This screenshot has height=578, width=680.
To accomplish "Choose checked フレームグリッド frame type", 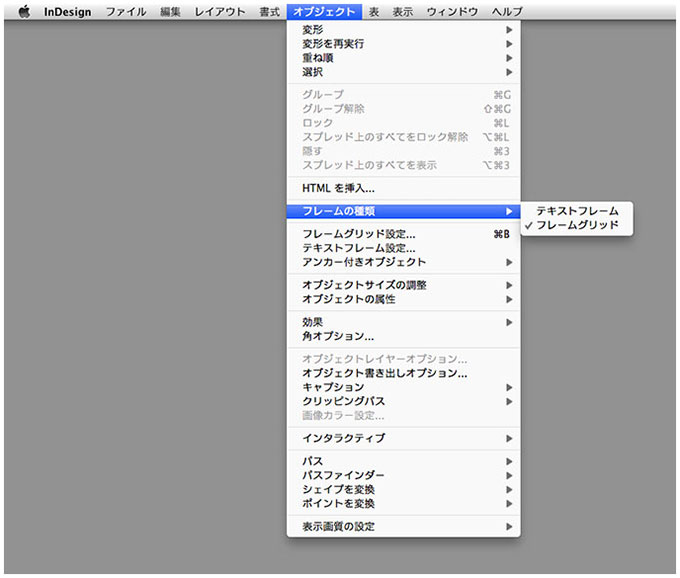I will tap(577, 225).
